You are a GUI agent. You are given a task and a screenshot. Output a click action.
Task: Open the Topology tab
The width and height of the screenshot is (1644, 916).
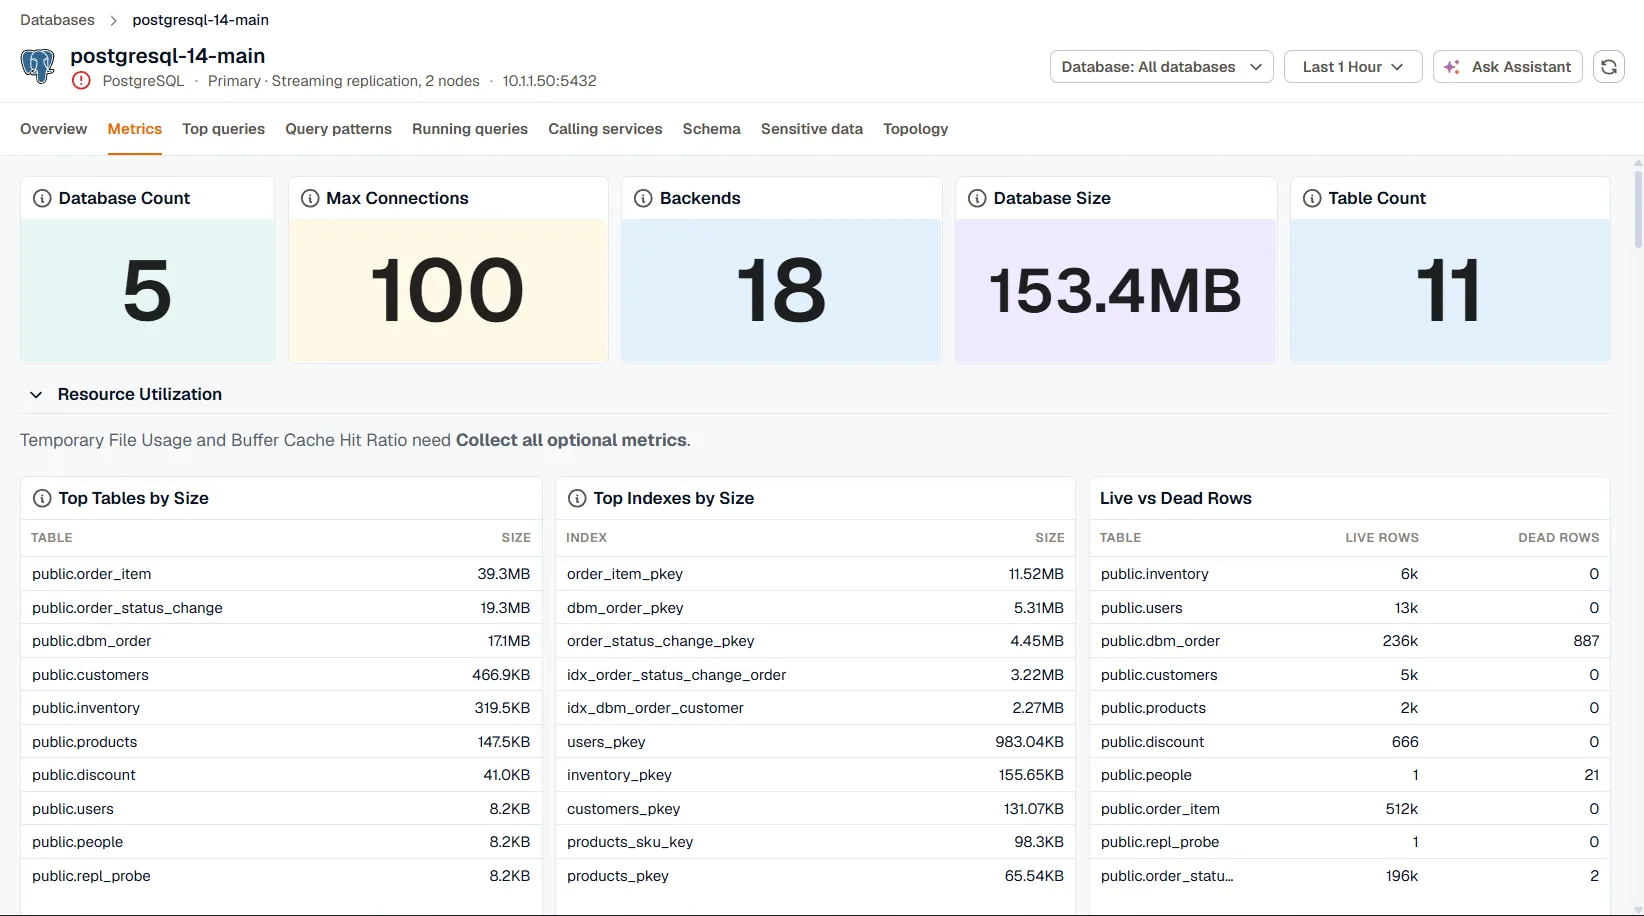[x=915, y=129]
